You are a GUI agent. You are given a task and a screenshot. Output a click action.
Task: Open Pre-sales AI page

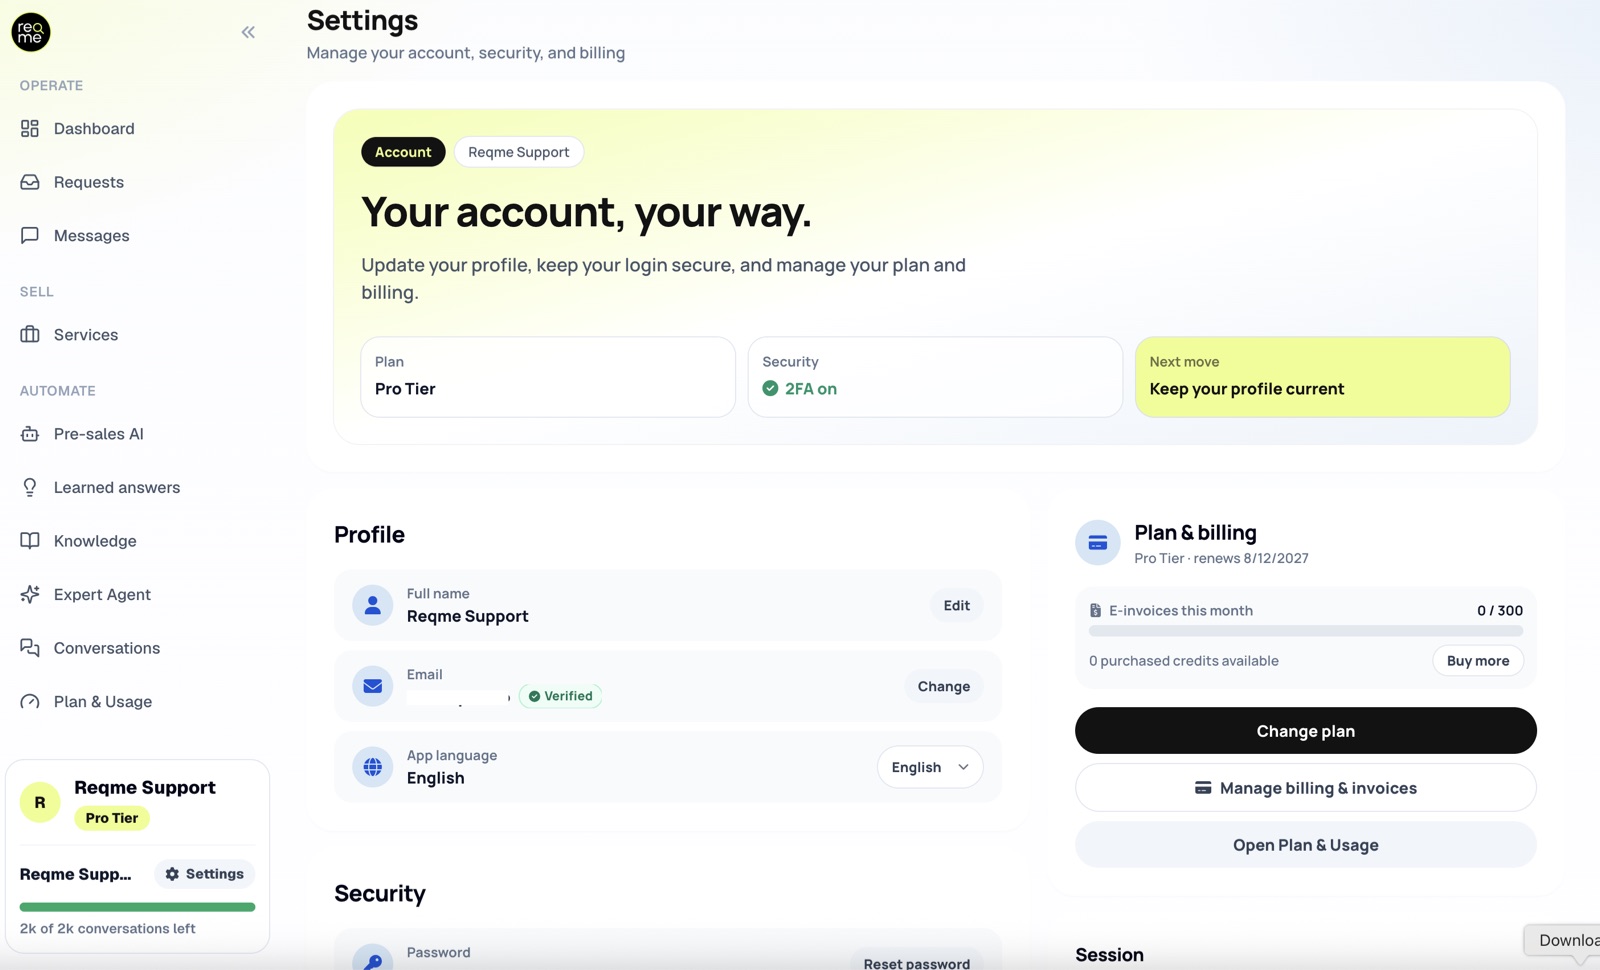[x=99, y=433]
